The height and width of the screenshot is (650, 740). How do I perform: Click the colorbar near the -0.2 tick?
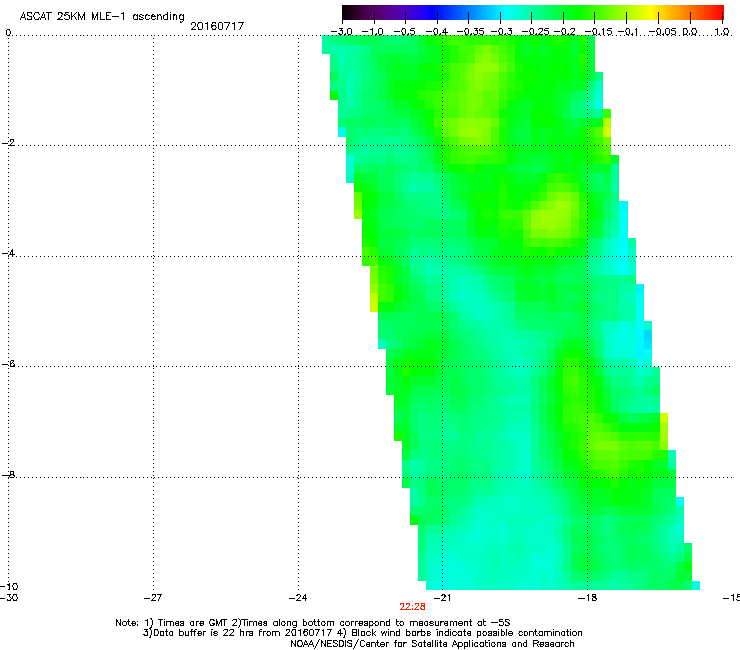coord(563,13)
